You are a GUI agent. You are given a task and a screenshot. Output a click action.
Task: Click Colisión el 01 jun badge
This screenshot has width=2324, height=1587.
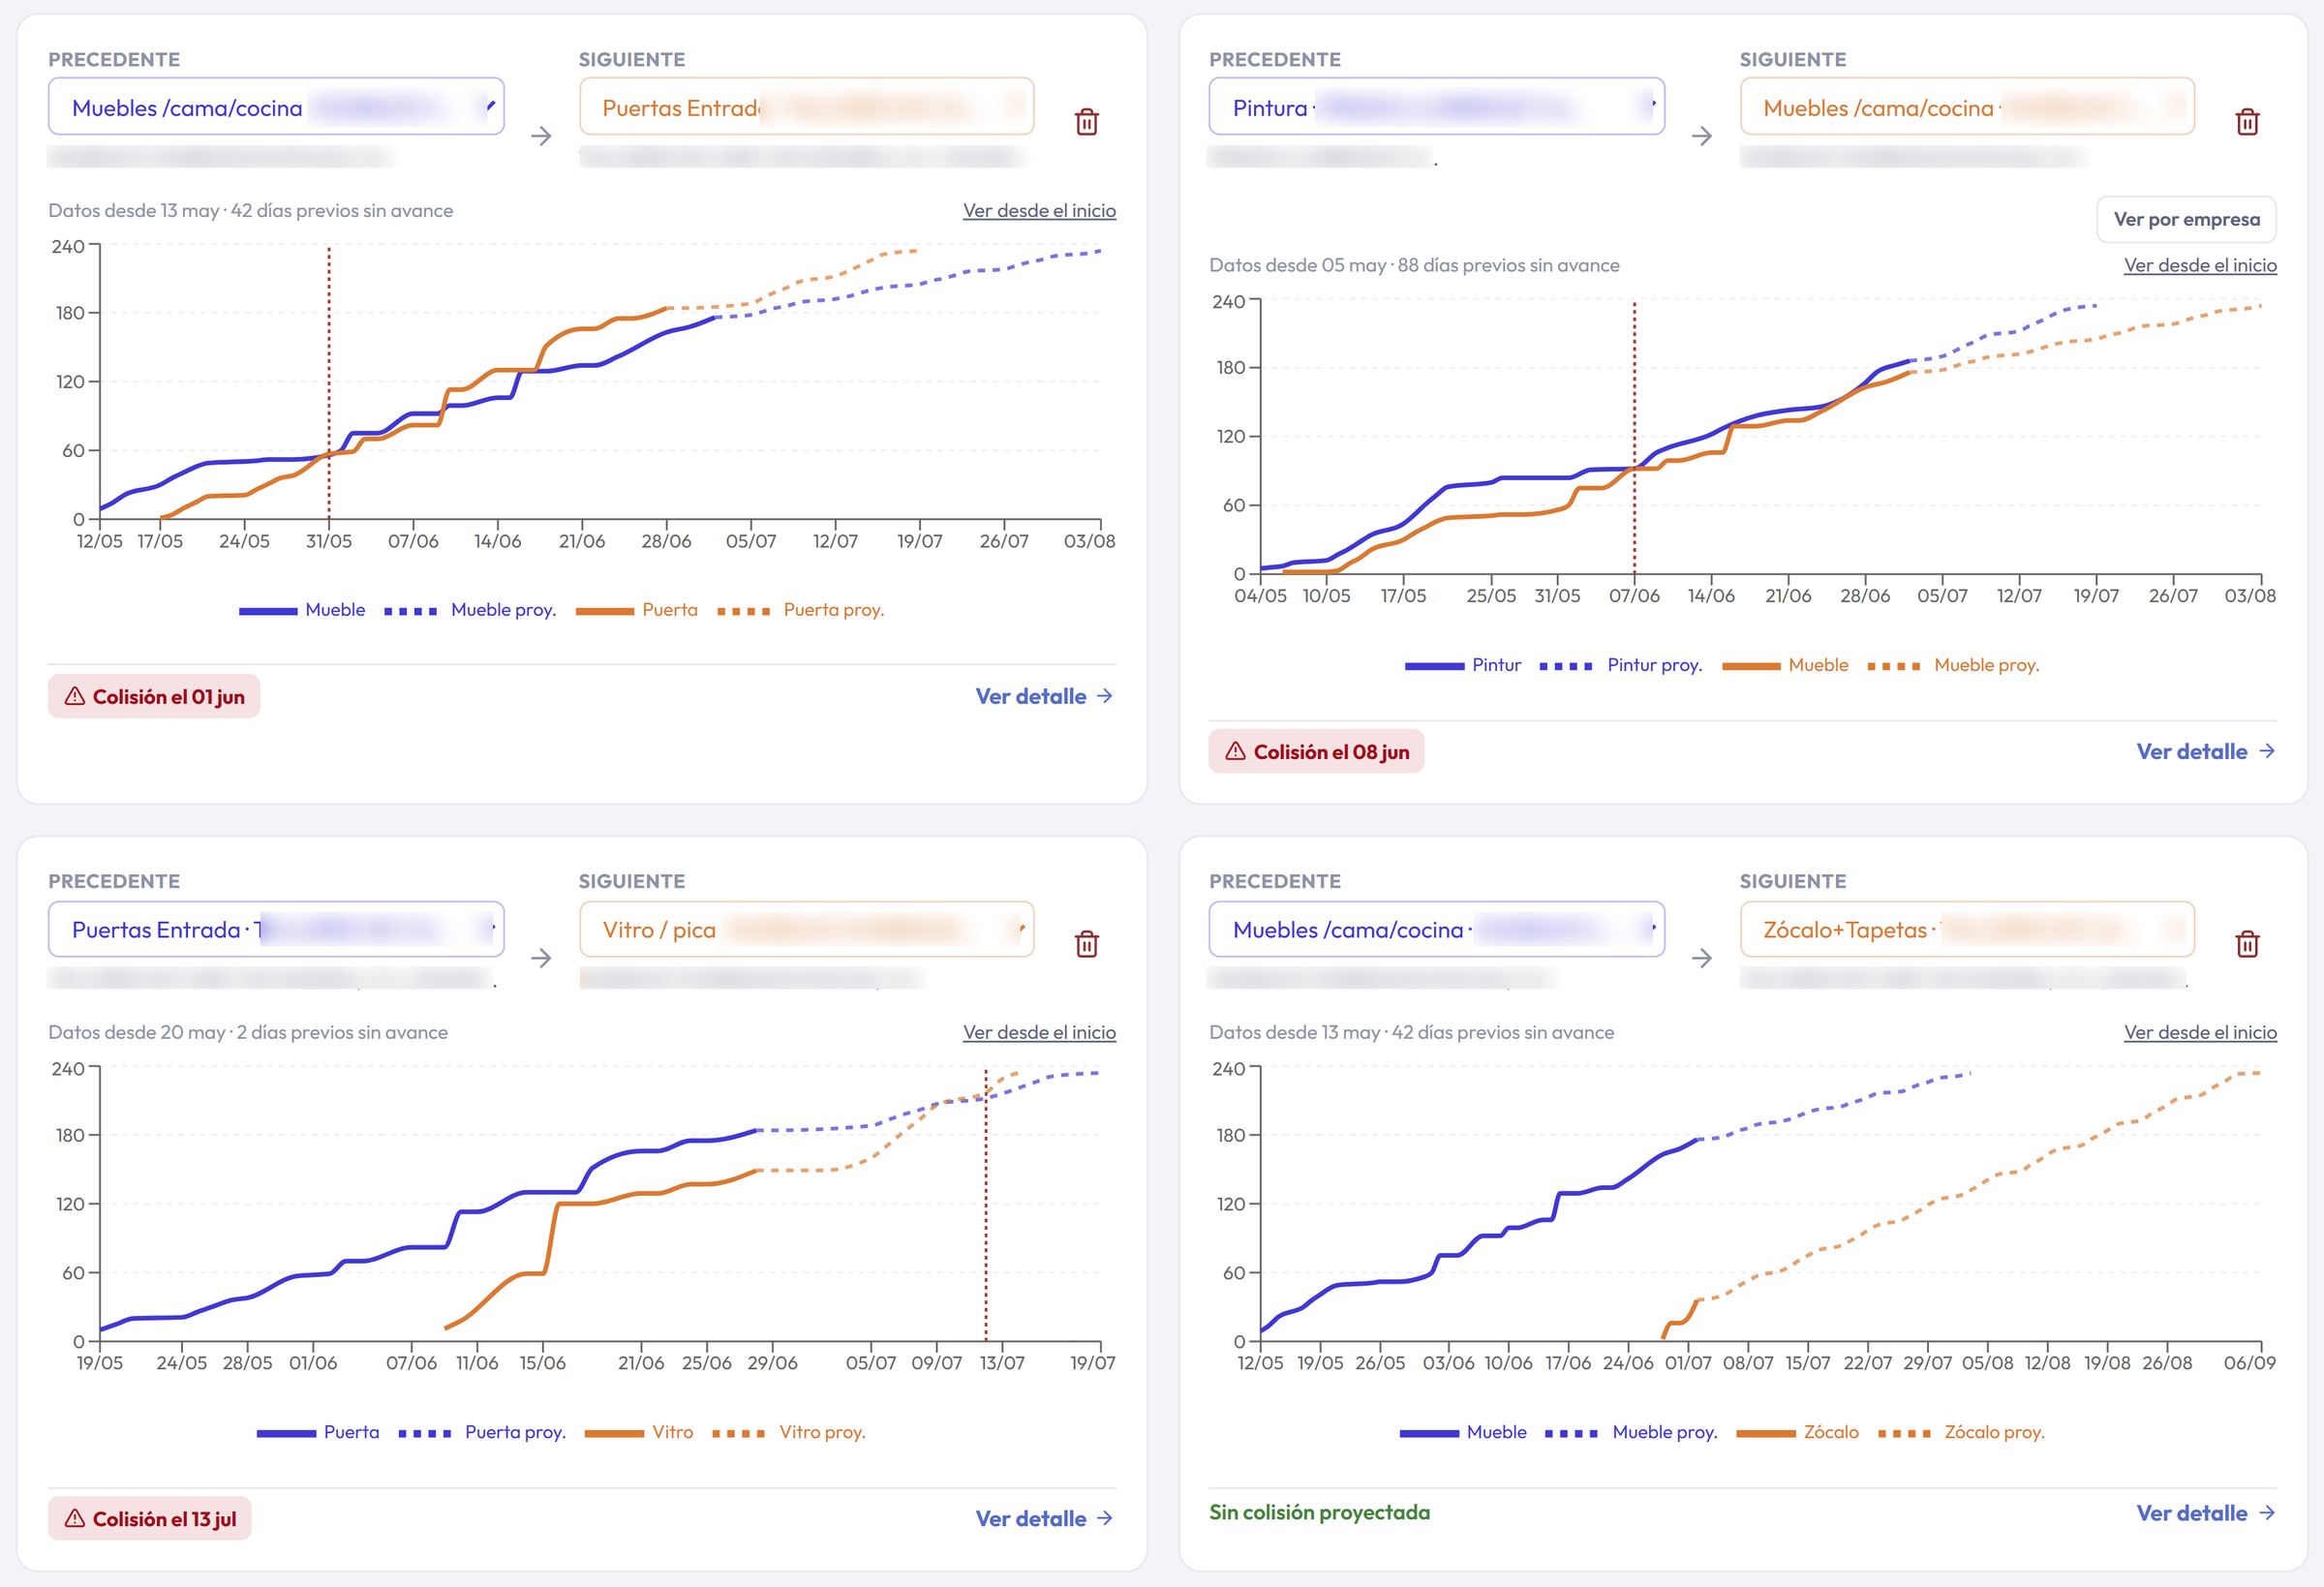[154, 696]
